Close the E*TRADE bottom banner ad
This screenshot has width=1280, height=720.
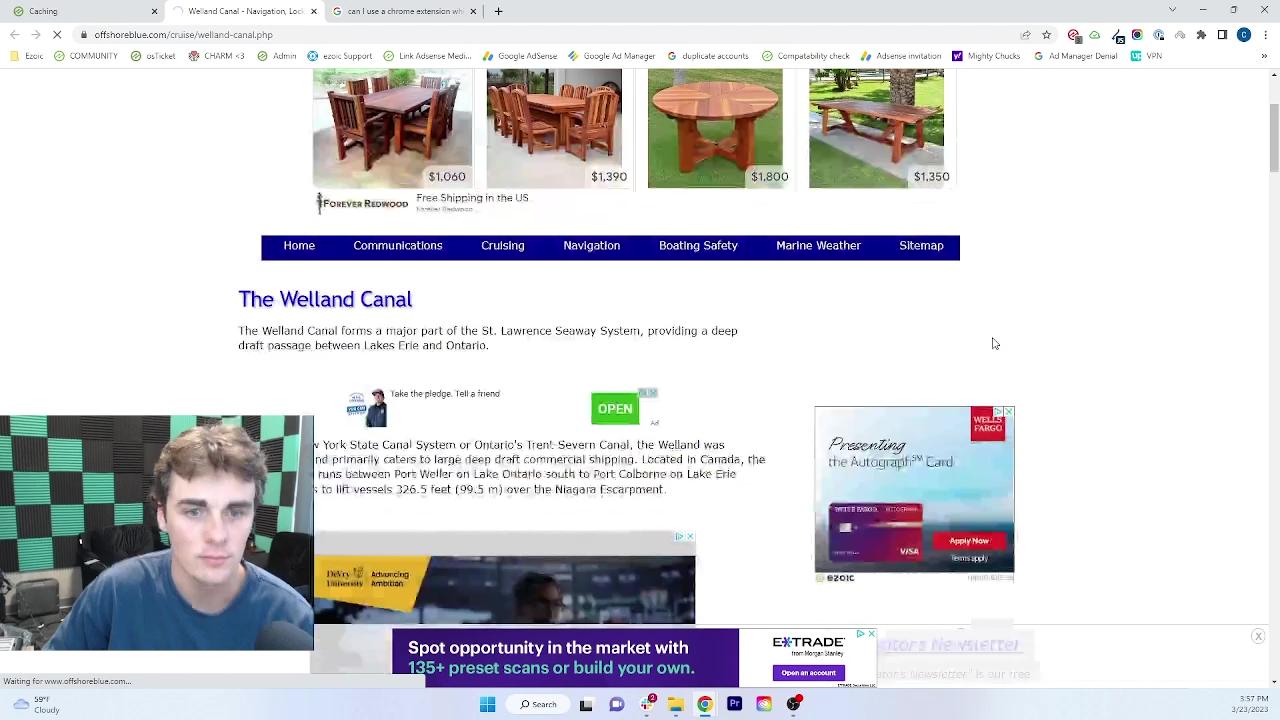(x=871, y=634)
